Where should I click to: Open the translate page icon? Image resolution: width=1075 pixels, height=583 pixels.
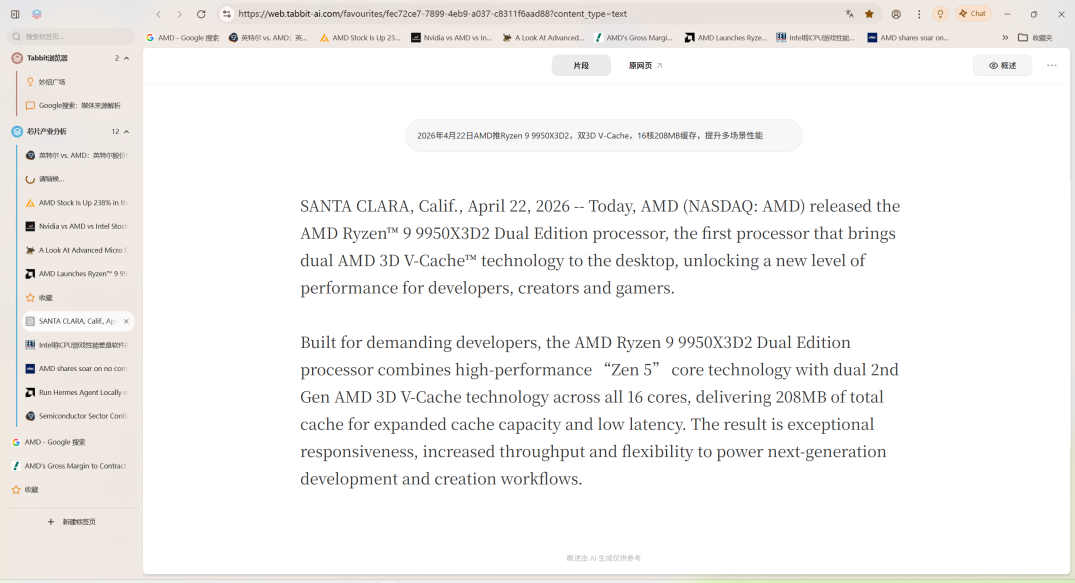(849, 14)
